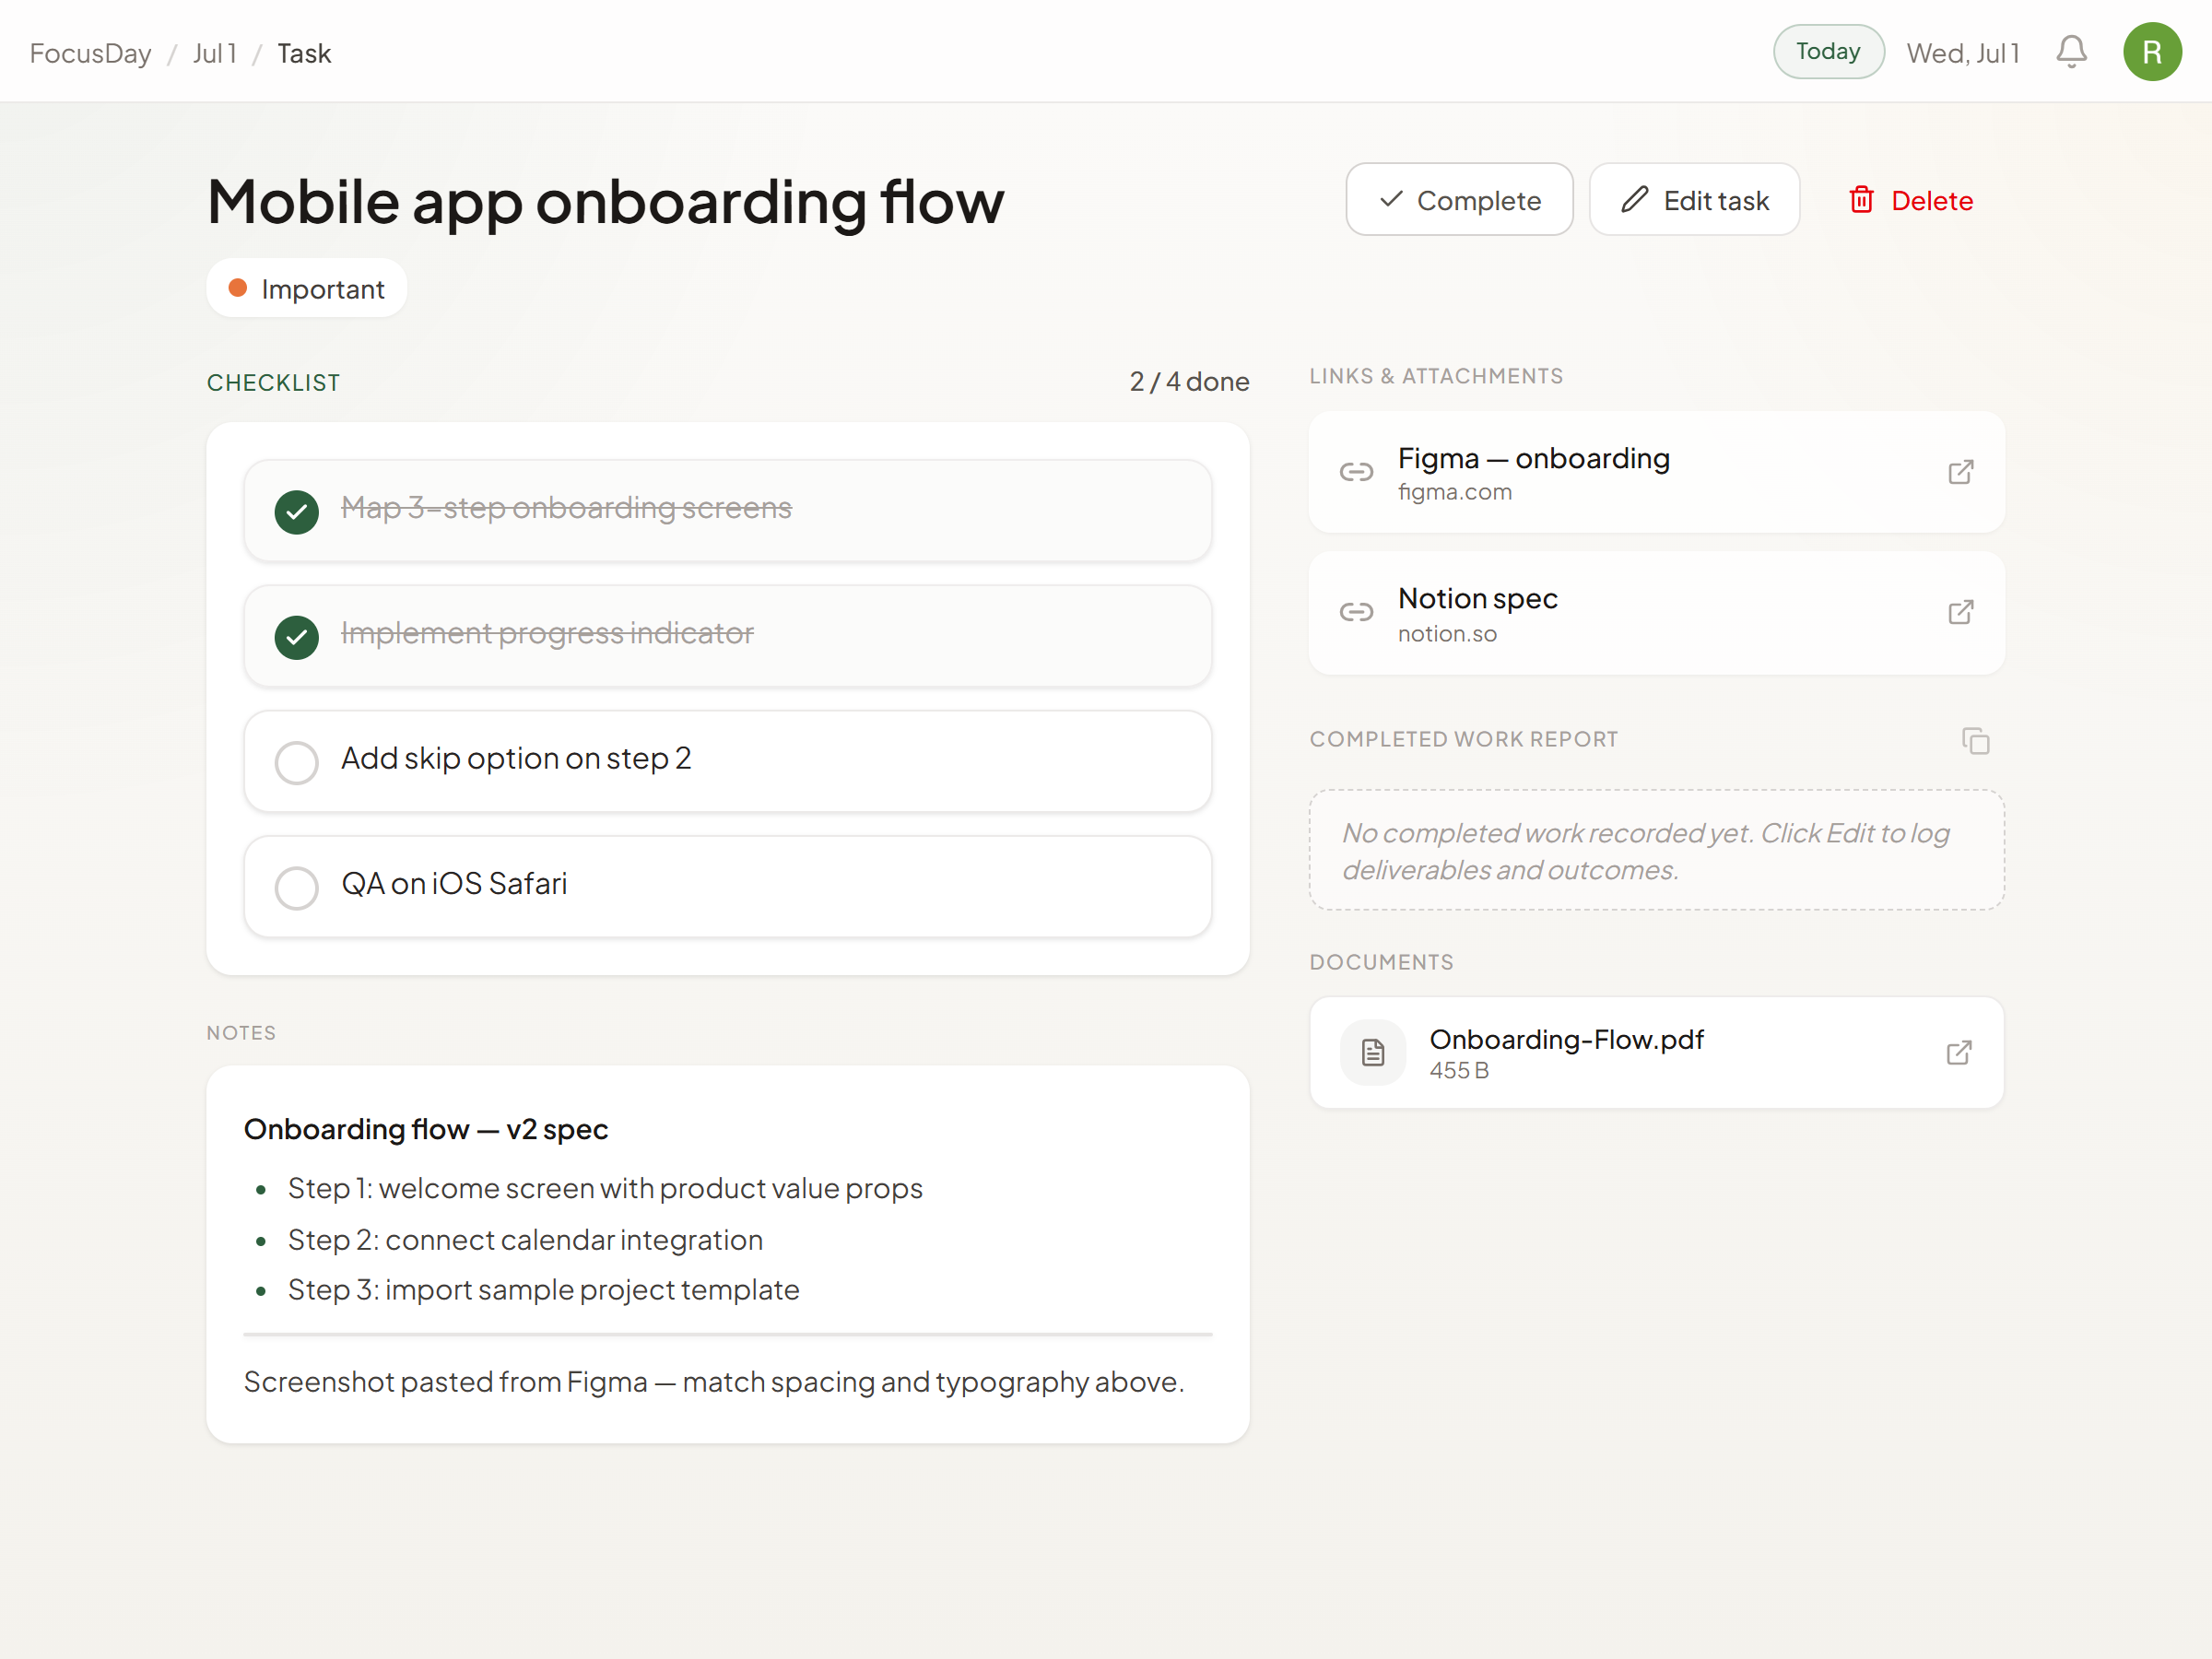
Task: Open the Onboarding-Flow.pdf document
Action: click(1656, 1052)
